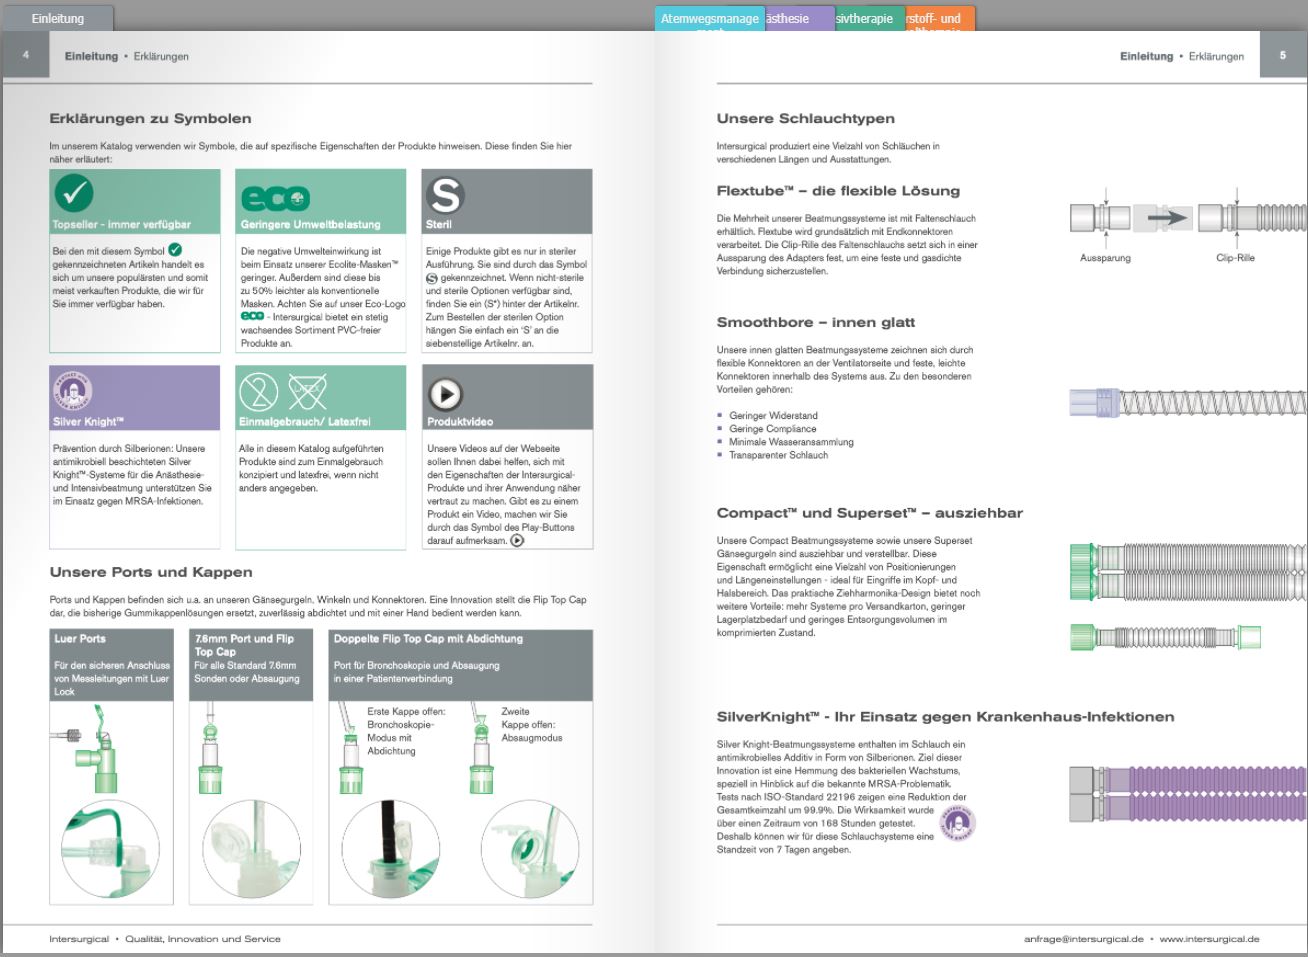Image resolution: width=1308 pixels, height=957 pixels.
Task: Click the Clip-Rille diagram label
Action: click(1235, 258)
